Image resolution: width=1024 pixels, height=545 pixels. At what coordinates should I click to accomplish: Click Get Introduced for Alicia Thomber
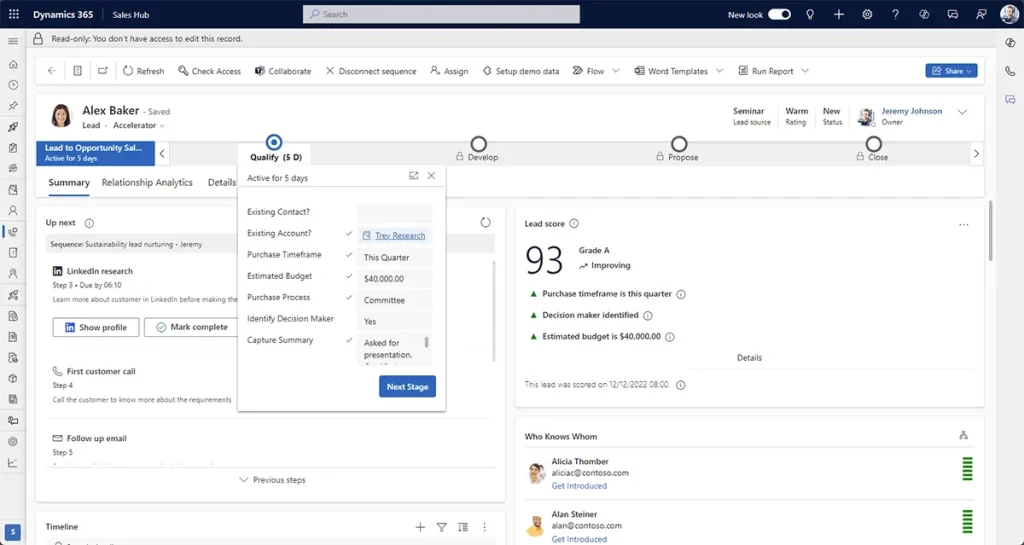(x=579, y=486)
